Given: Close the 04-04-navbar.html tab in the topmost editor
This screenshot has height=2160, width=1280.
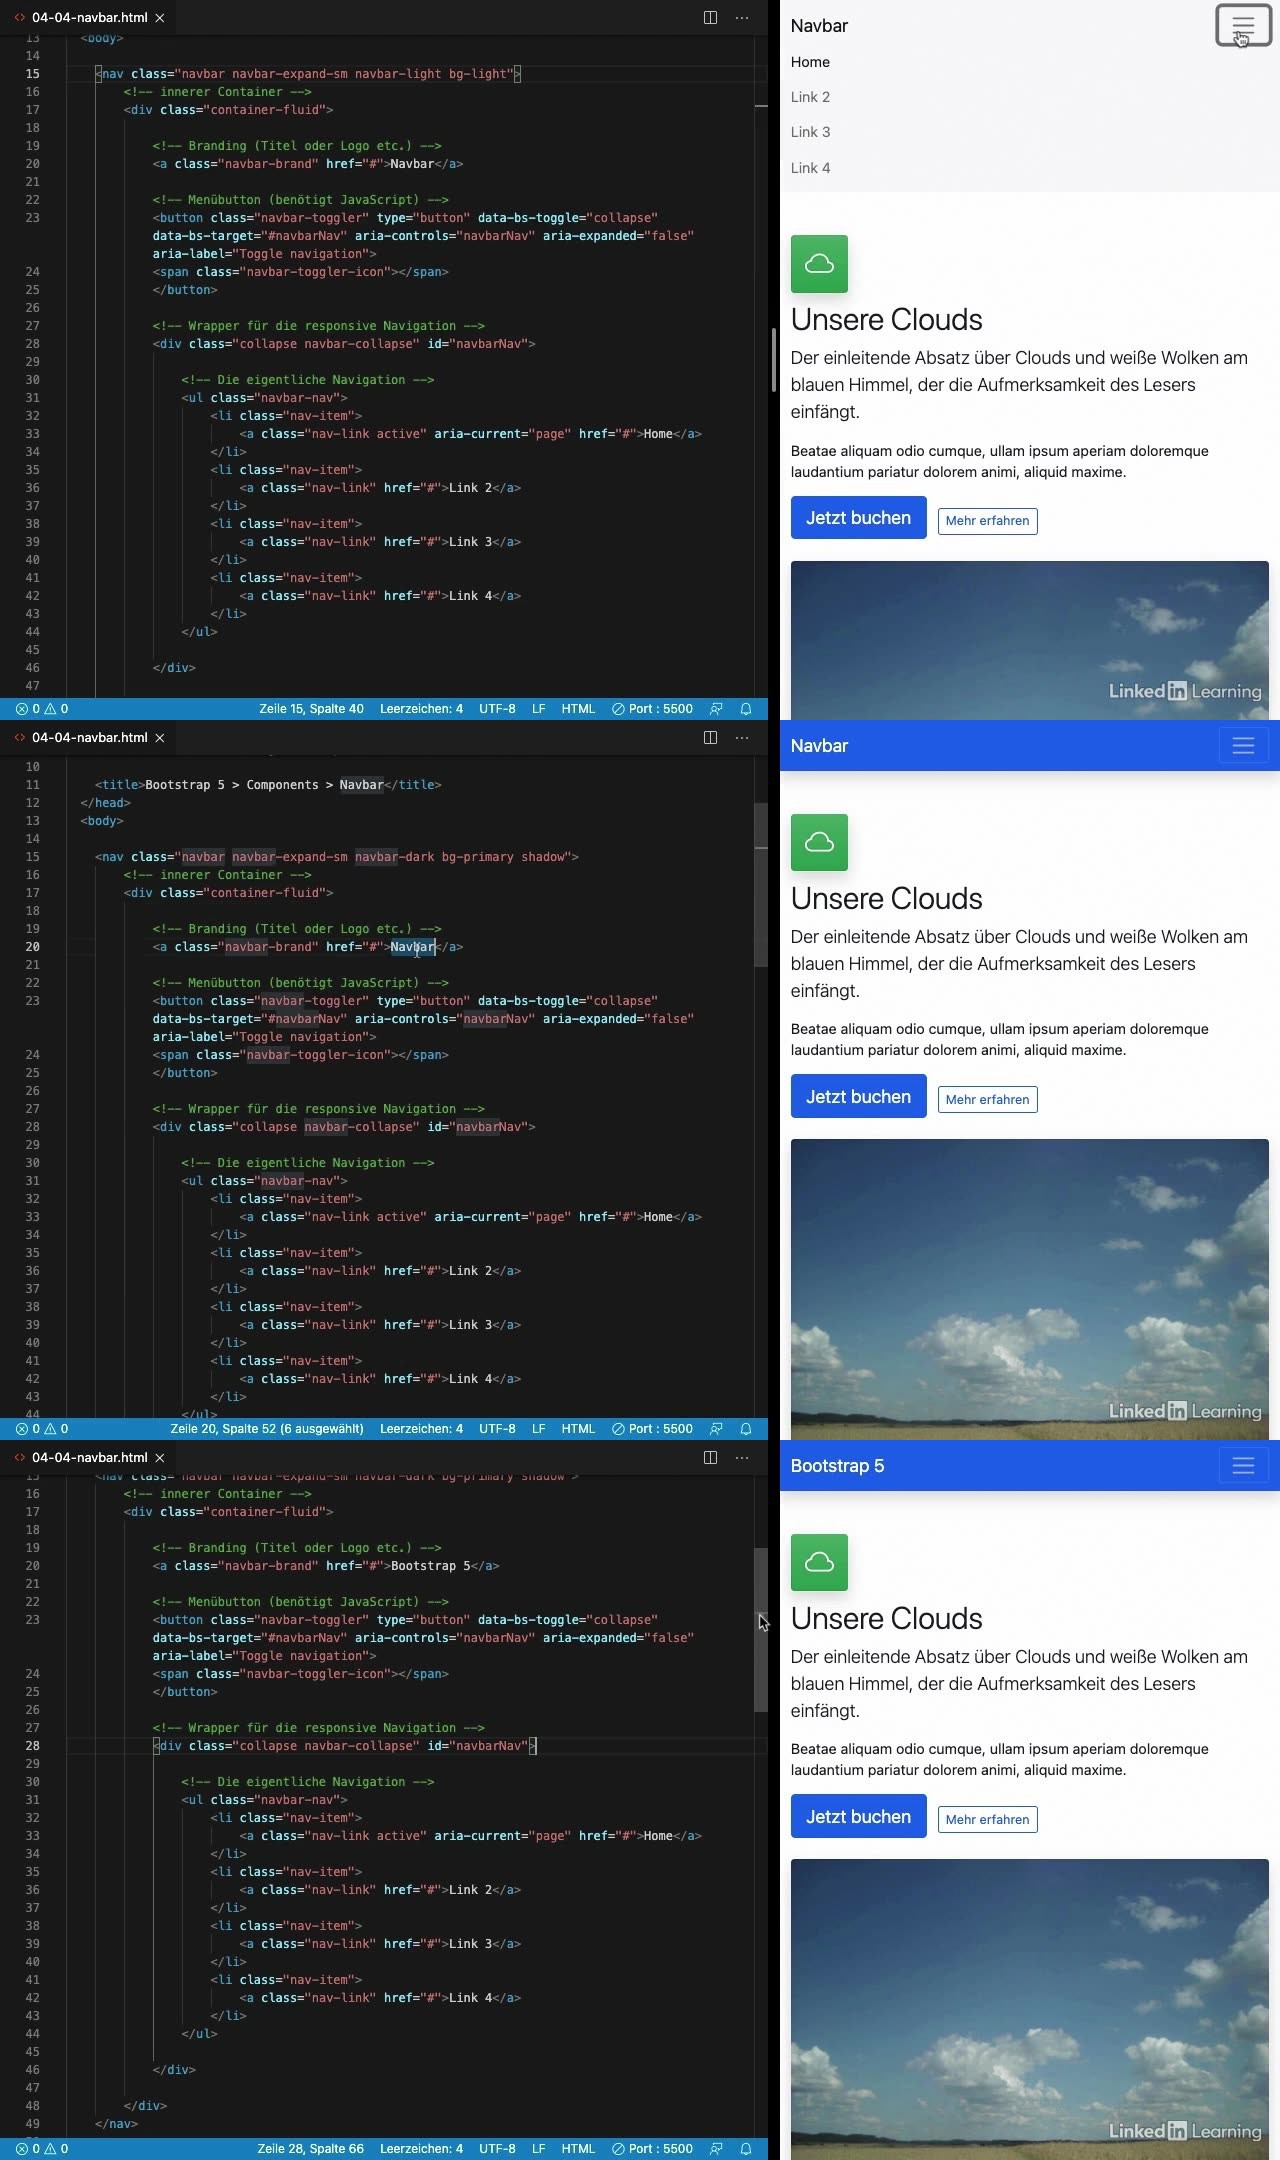Looking at the screenshot, I should pyautogui.click(x=160, y=18).
